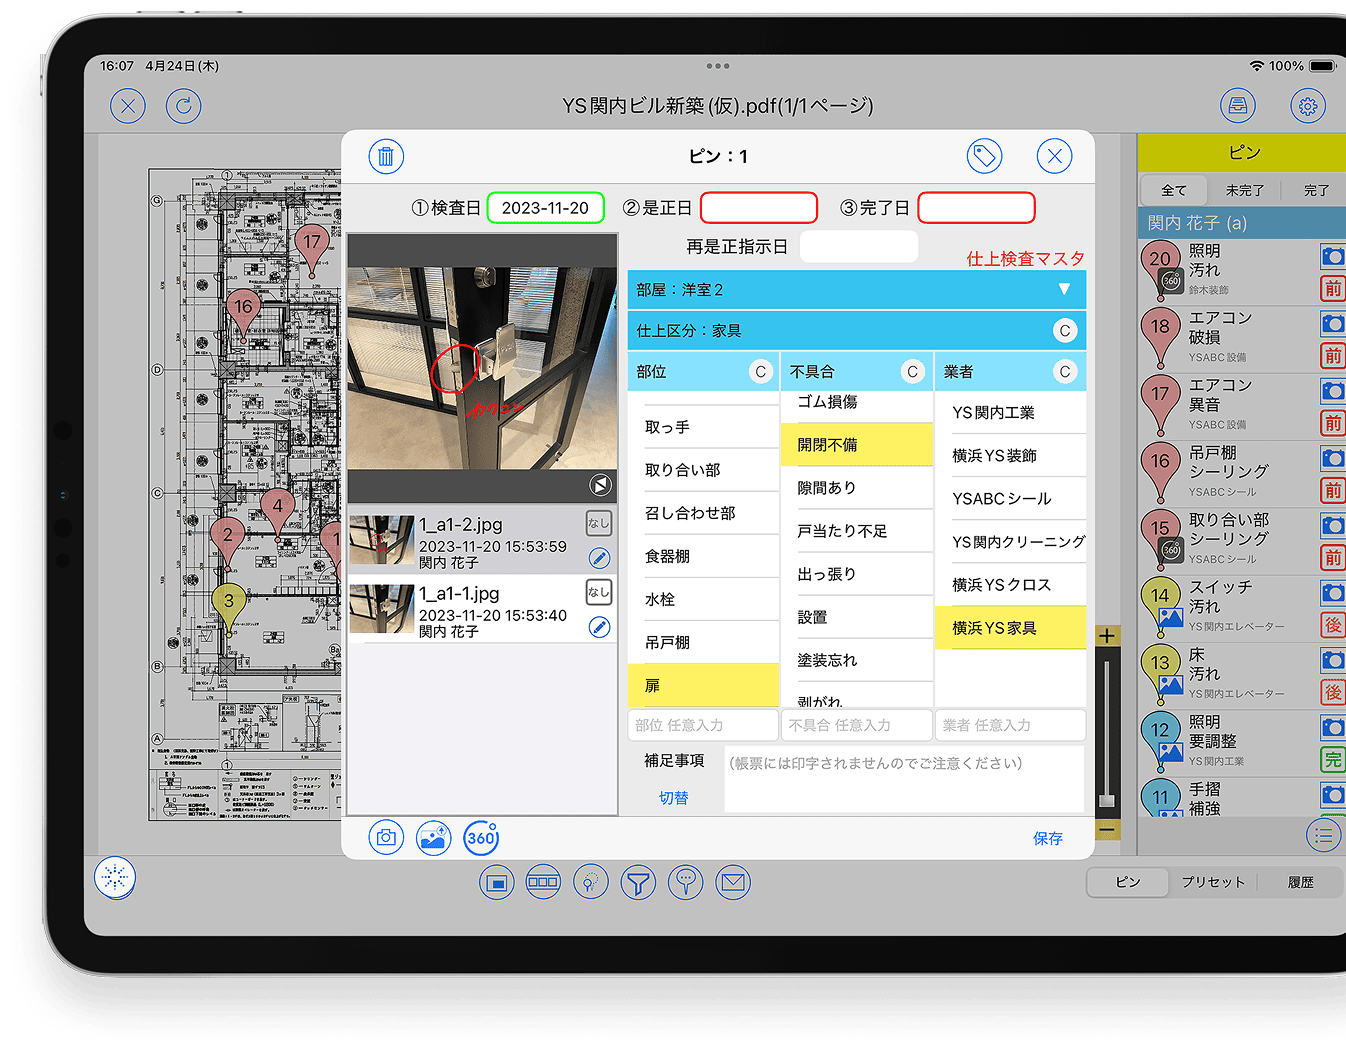Open the mail/send icon on bottom toolbar
Screen dimensions: 1346x1048
pos(733,882)
